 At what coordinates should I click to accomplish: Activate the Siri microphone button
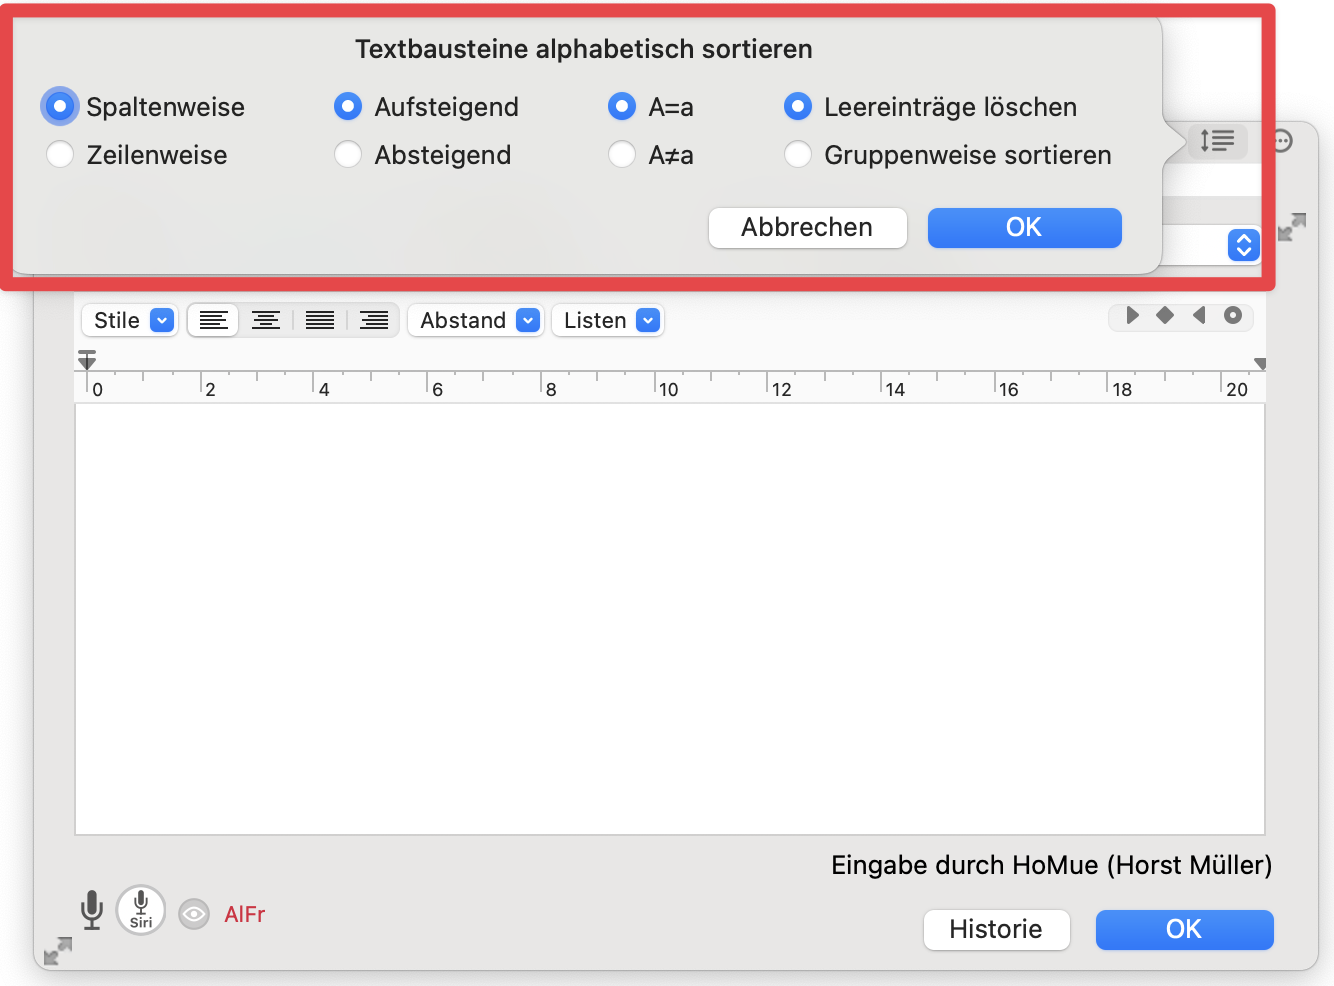141,911
